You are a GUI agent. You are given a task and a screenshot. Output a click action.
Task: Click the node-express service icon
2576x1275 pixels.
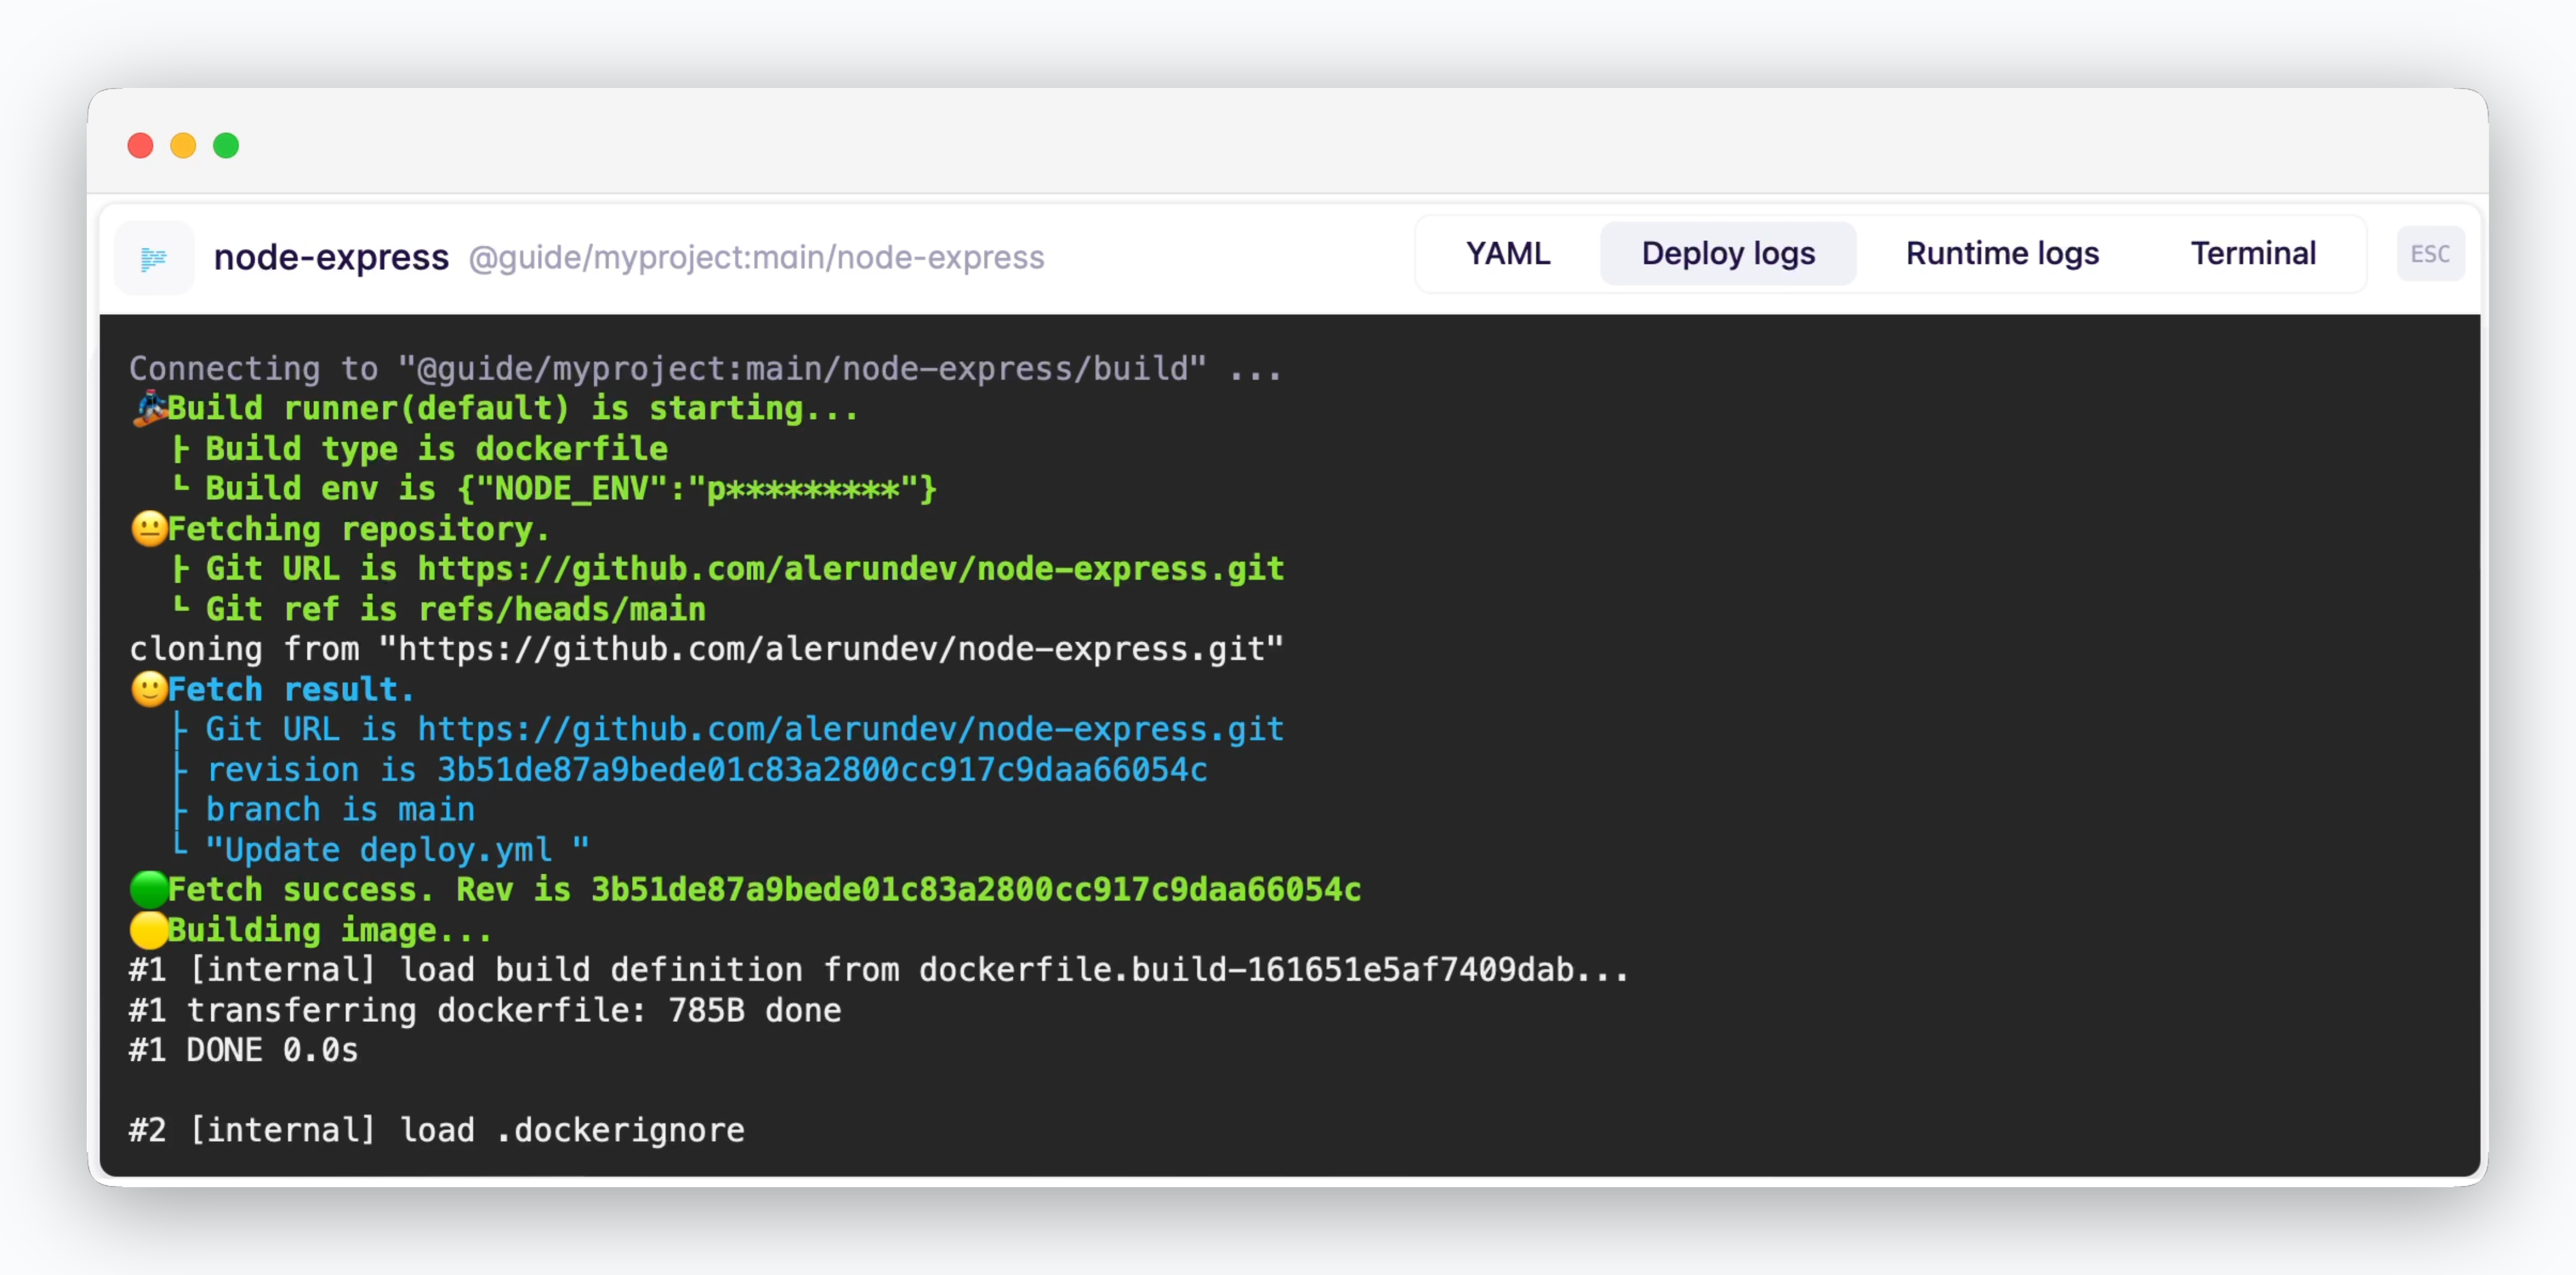click(154, 258)
